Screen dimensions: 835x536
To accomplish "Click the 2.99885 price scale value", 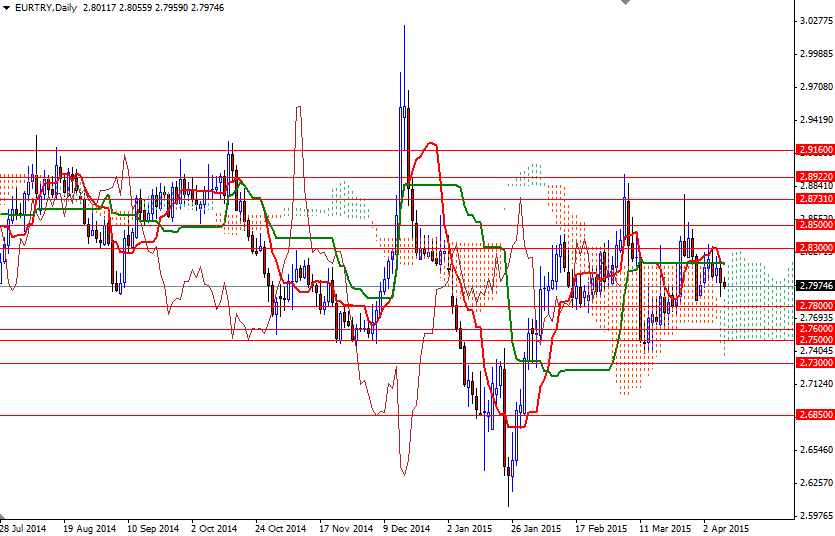I will 816,54.
